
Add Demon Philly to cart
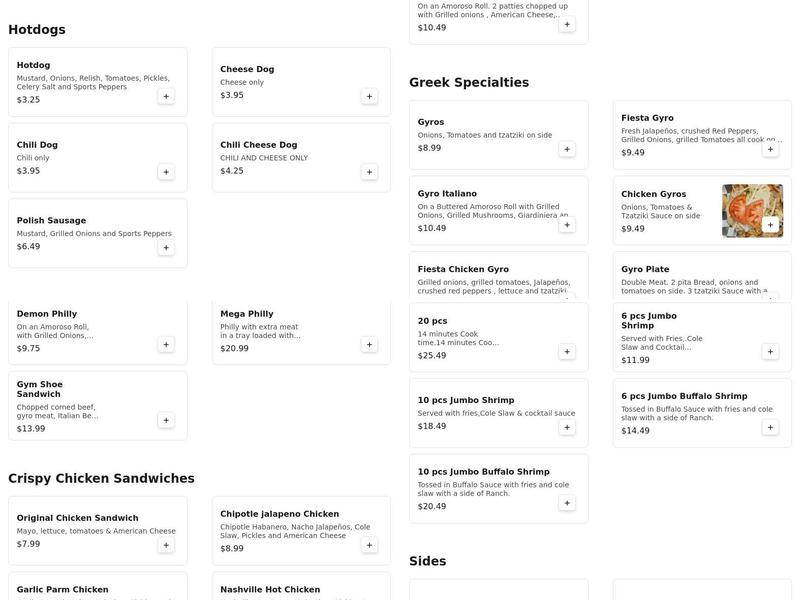pos(166,345)
